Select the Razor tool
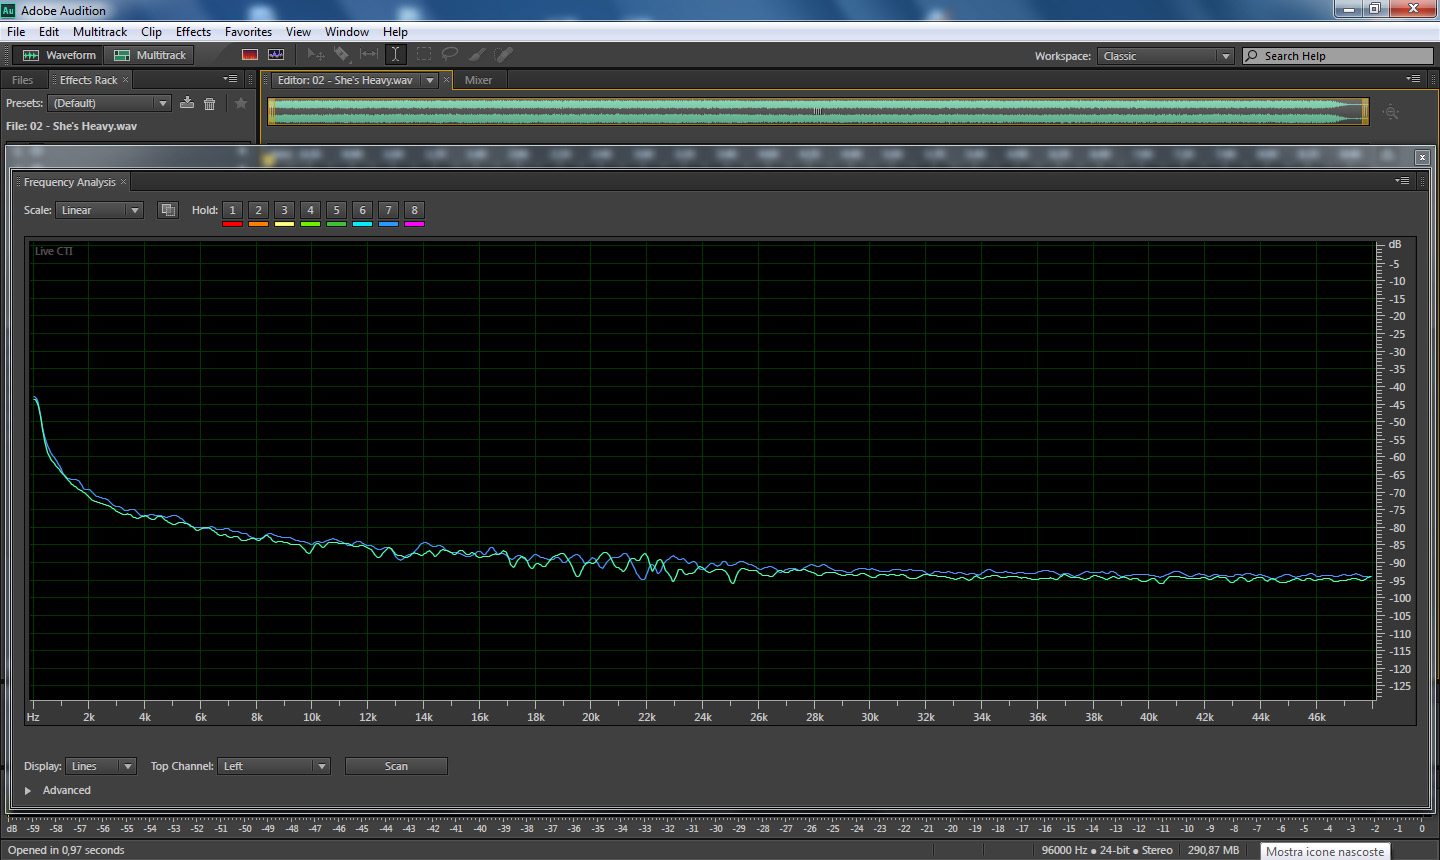 (x=342, y=55)
